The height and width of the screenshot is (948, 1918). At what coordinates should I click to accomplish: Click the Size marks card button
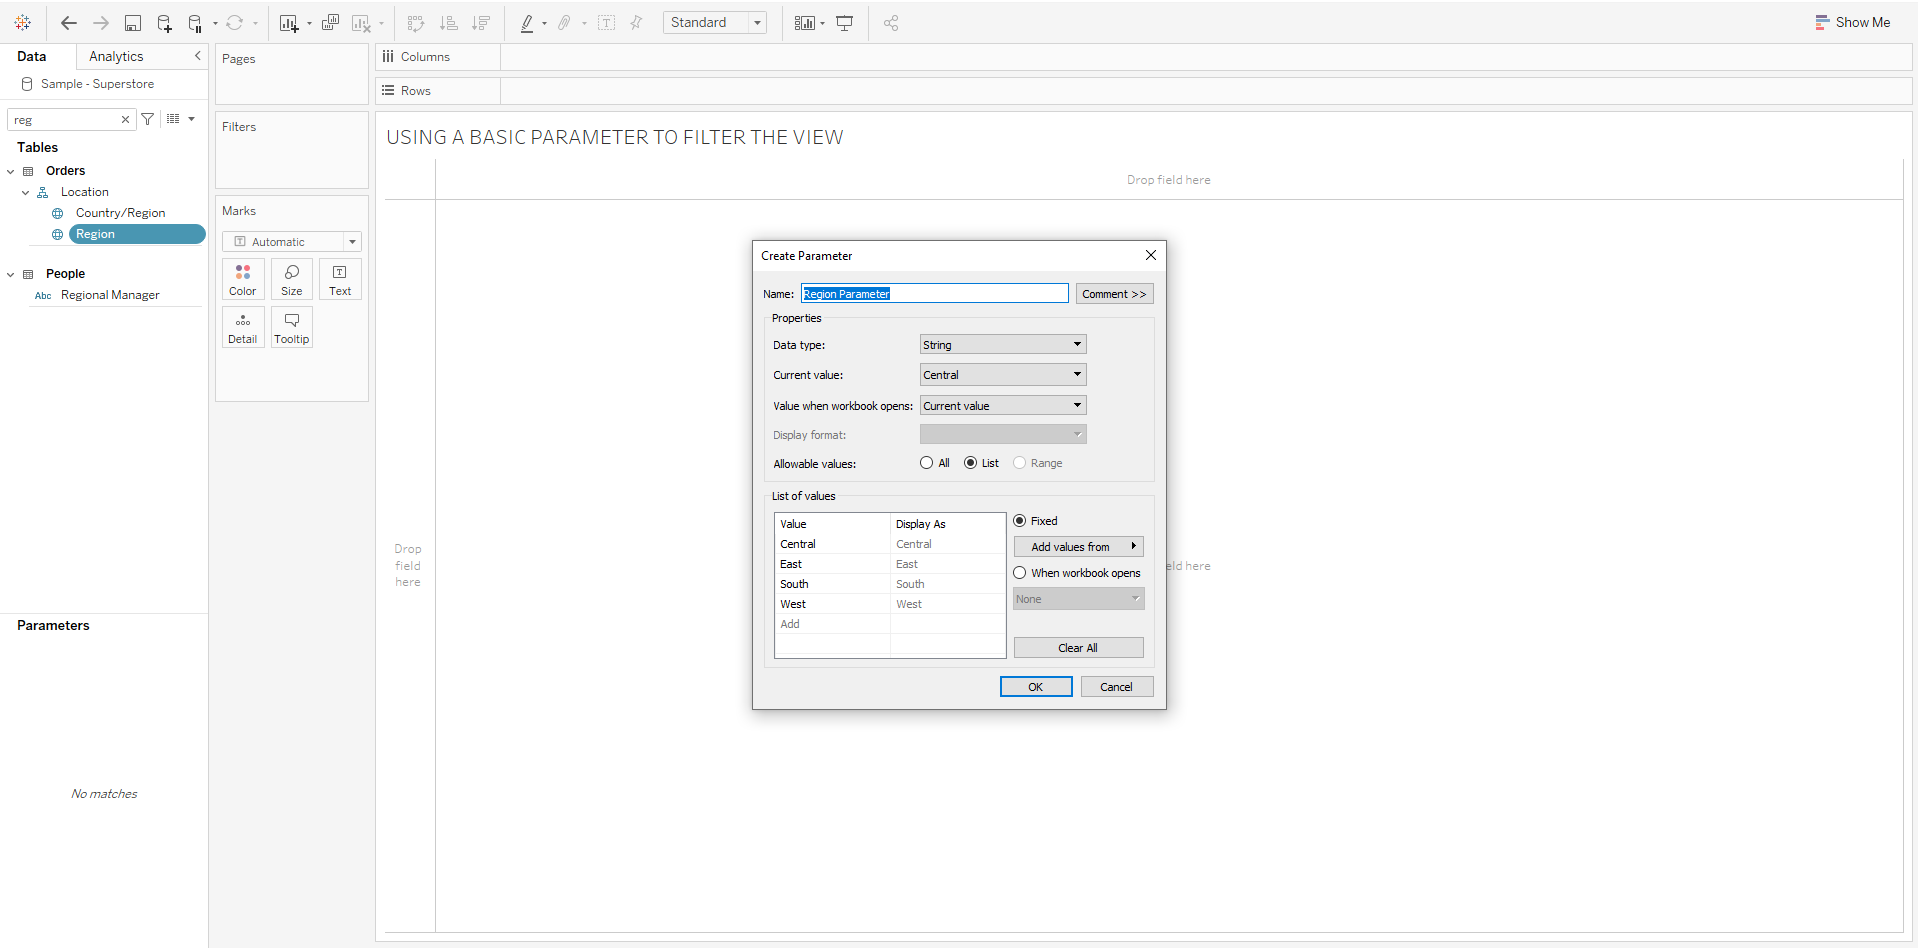pyautogui.click(x=292, y=279)
